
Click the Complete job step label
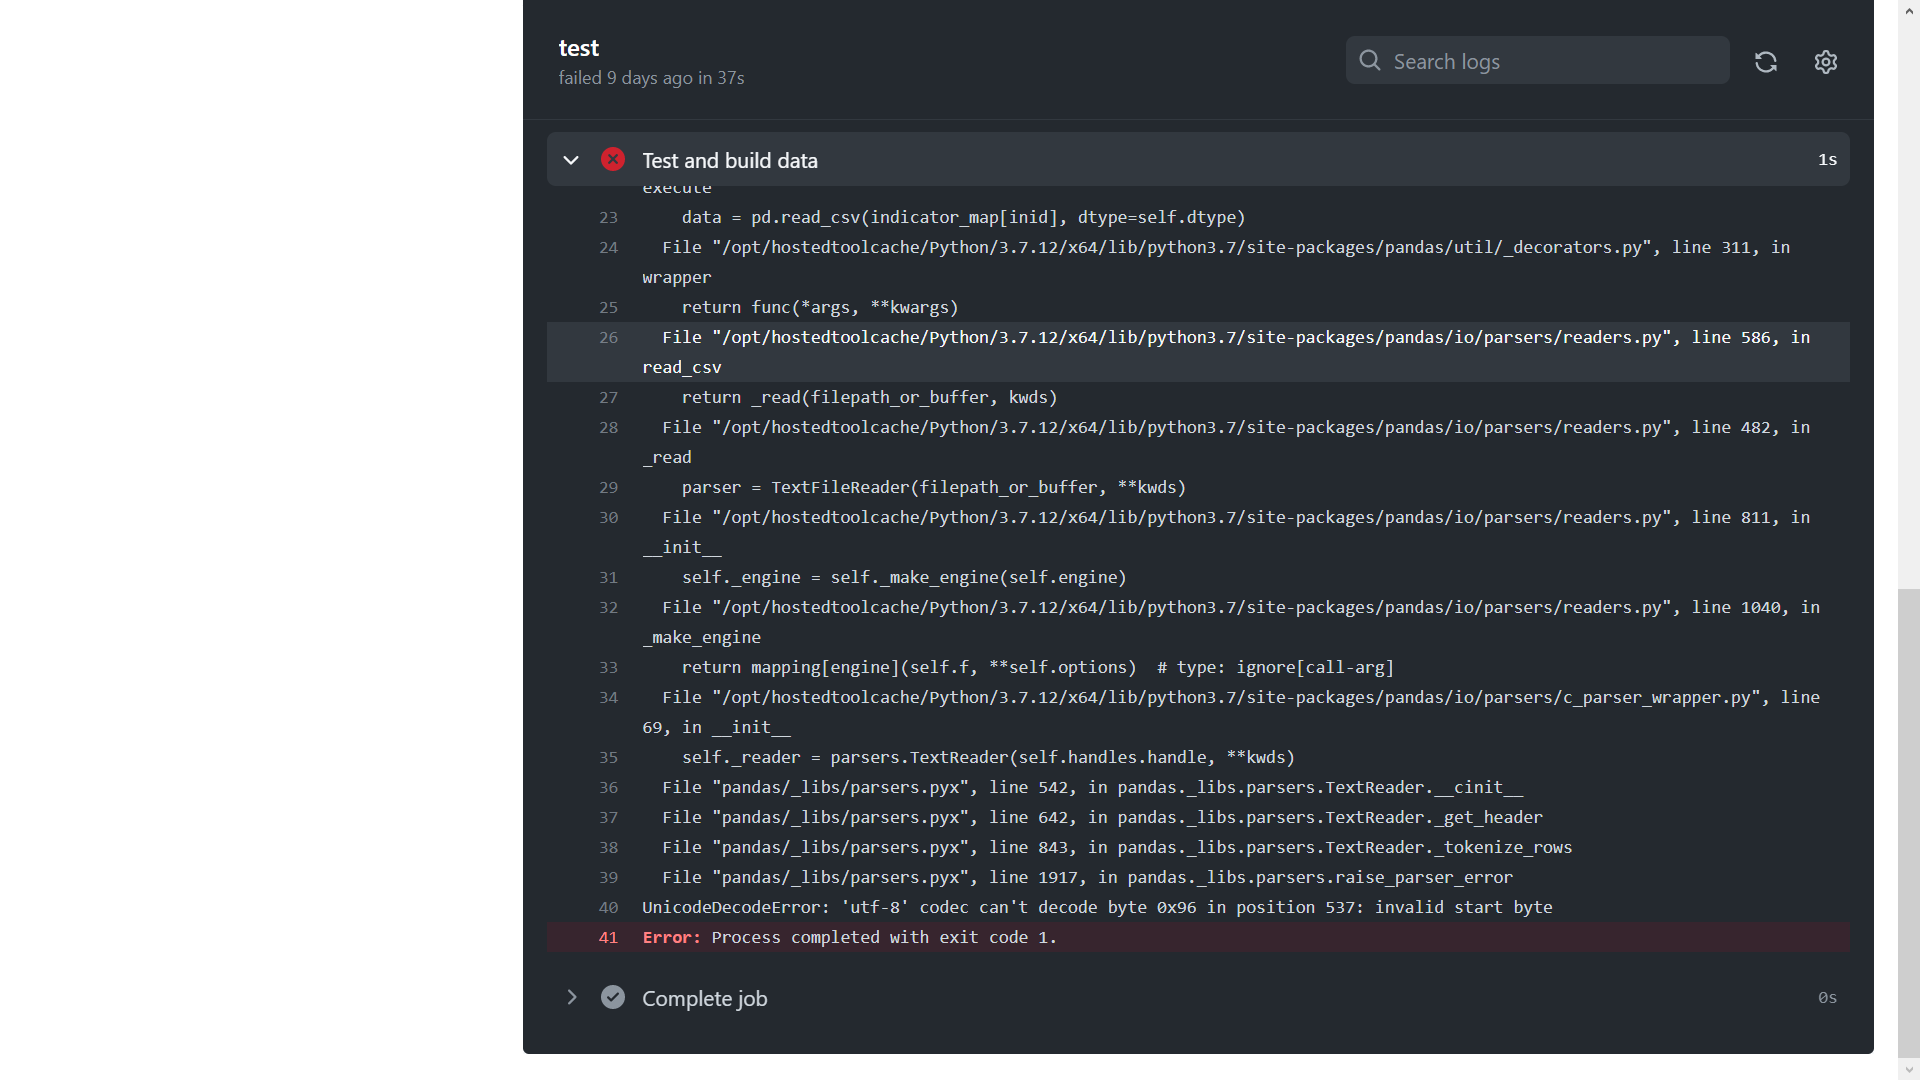pyautogui.click(x=704, y=997)
